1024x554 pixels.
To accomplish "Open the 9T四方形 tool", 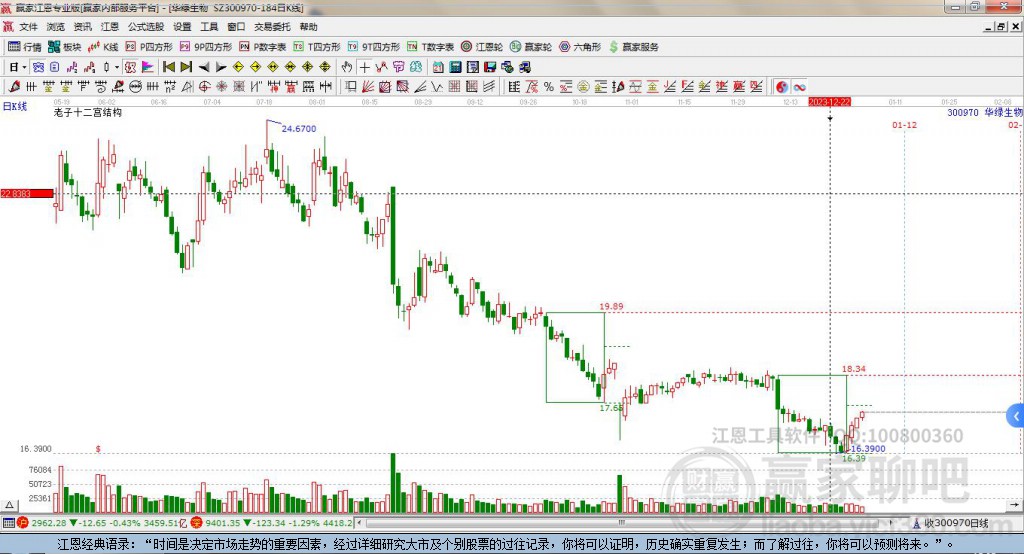I will point(374,46).
